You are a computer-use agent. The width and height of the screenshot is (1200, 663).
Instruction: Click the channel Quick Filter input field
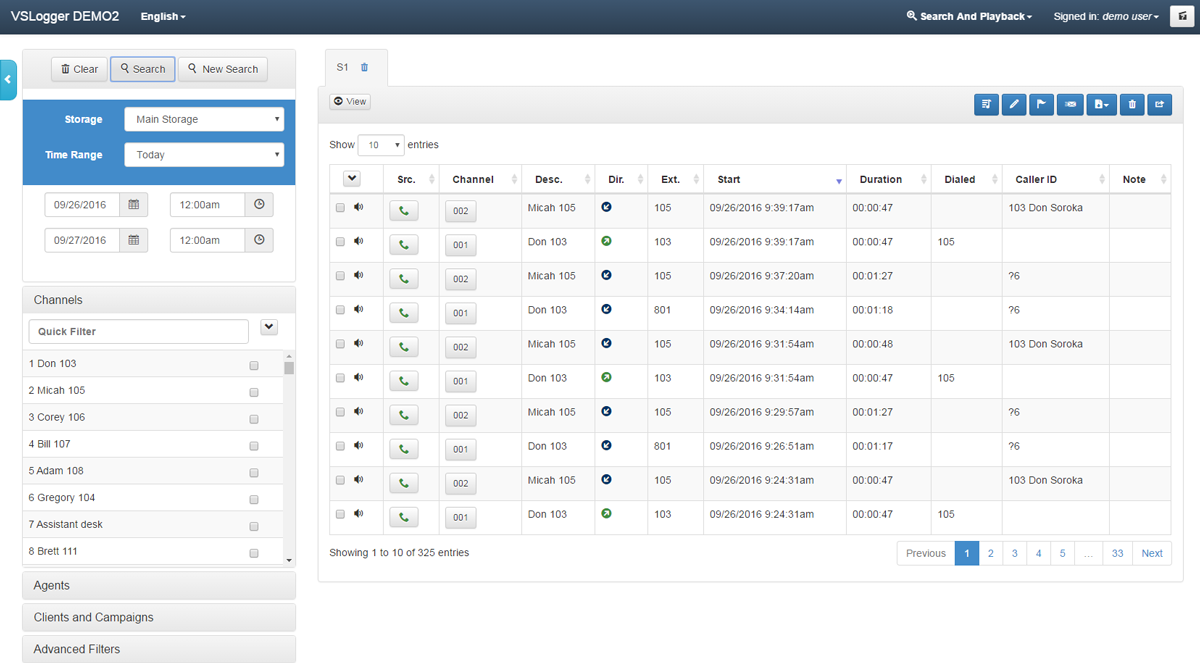coord(139,331)
